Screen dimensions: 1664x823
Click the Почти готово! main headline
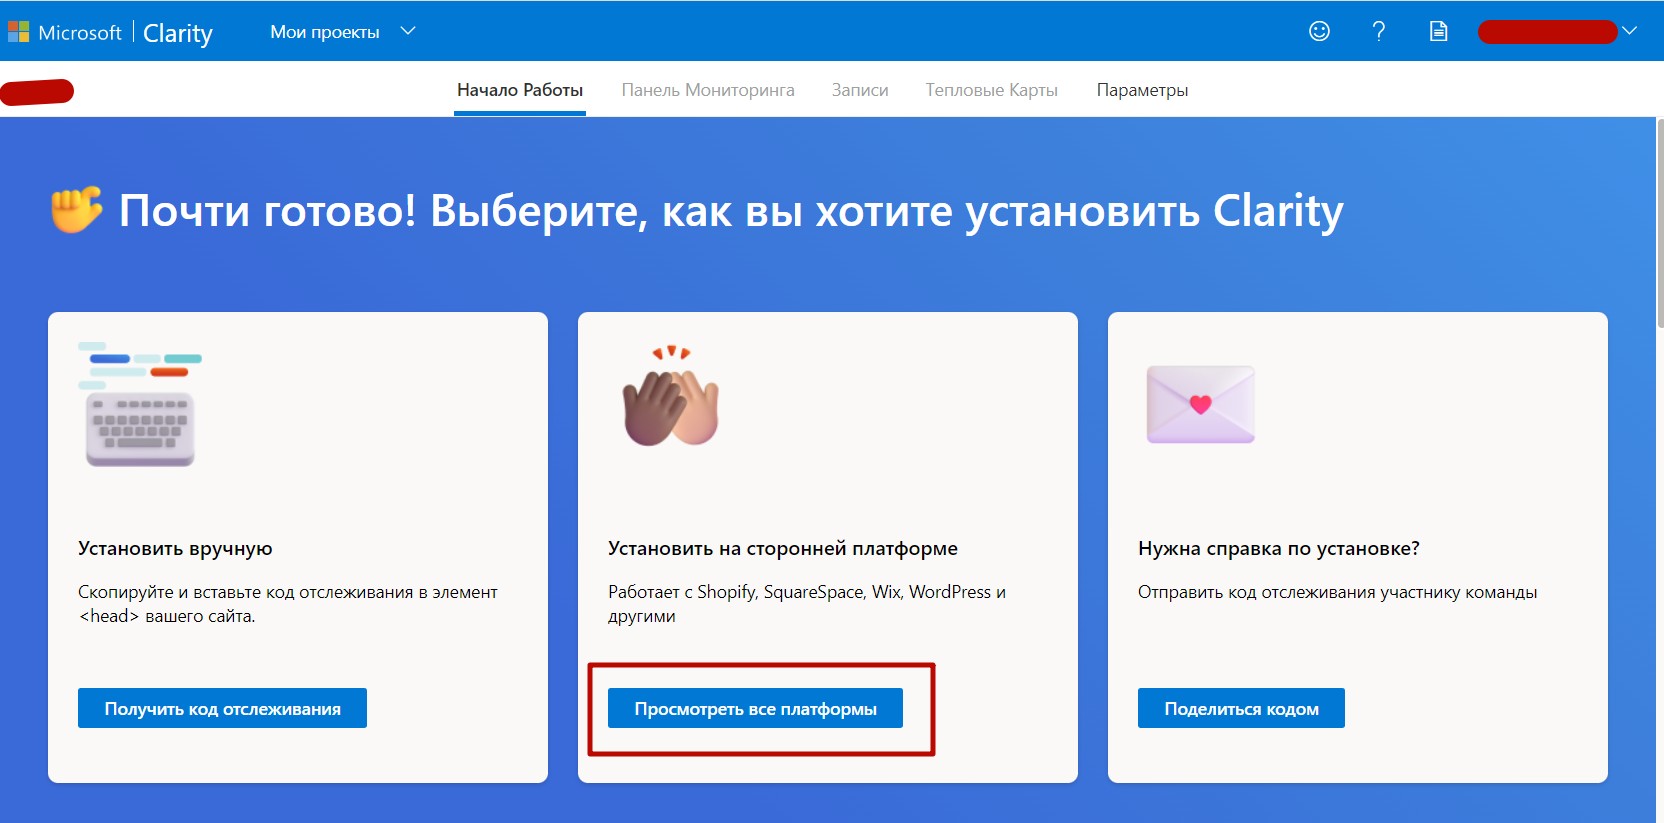point(731,211)
